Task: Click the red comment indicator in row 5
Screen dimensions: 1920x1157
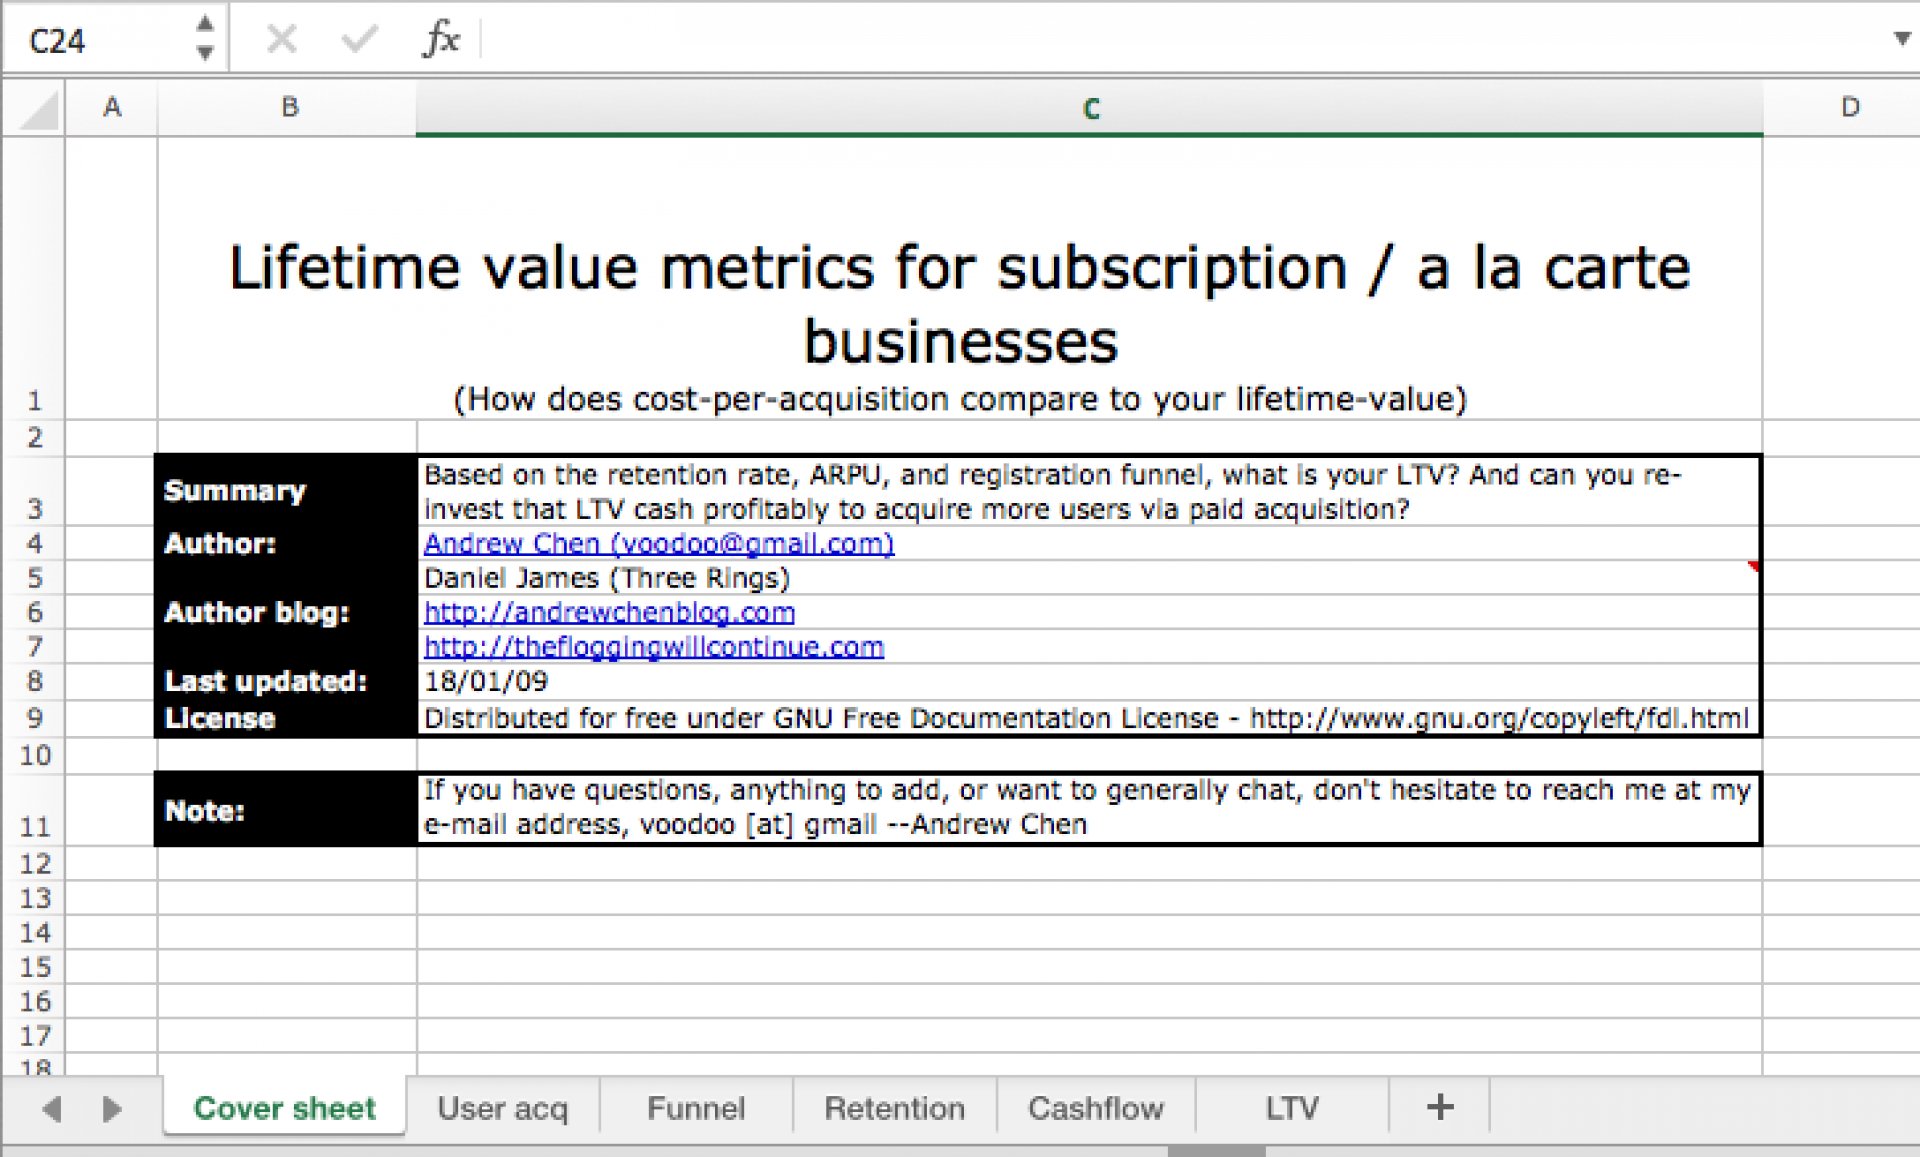Action: (x=1753, y=567)
